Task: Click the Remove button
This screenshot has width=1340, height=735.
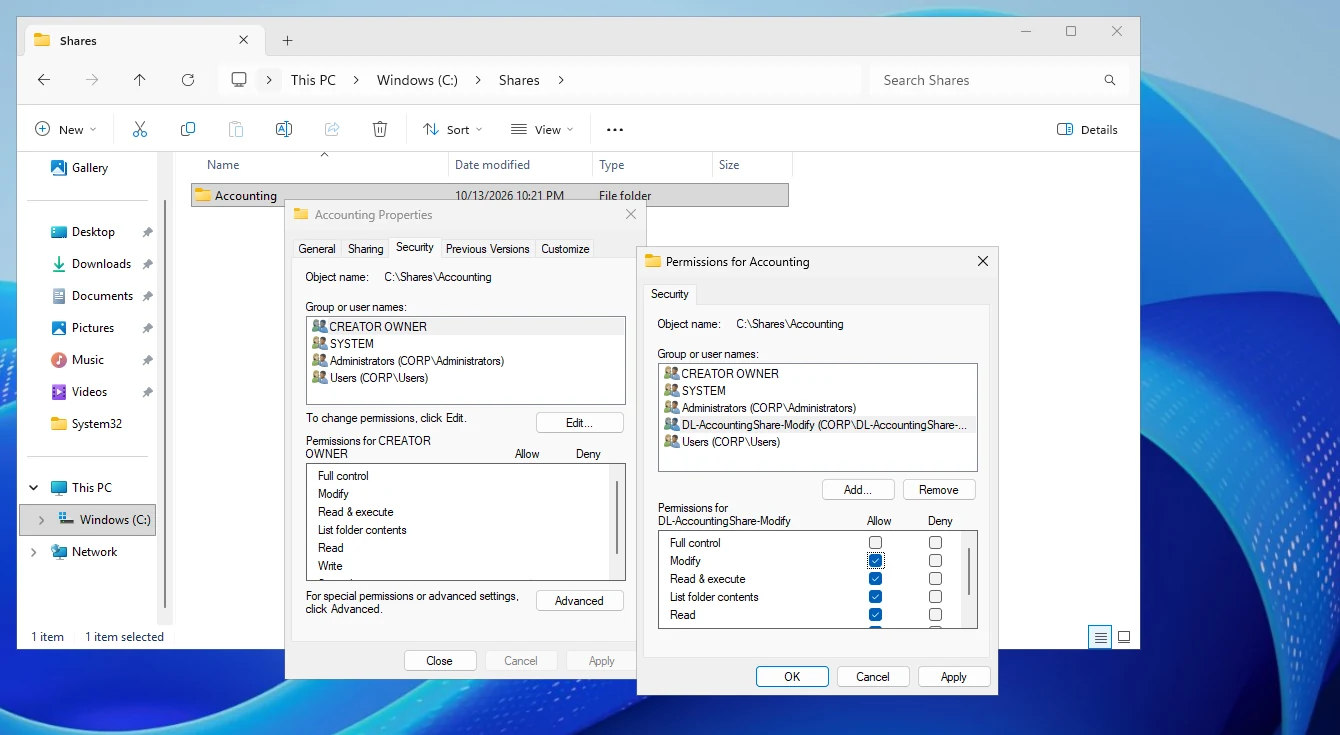Action: point(939,490)
